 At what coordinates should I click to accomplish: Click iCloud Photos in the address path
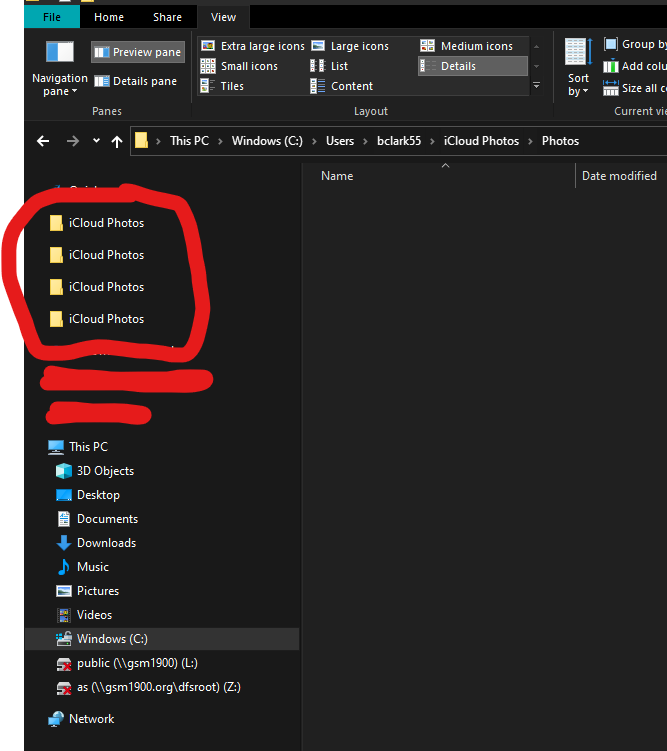click(481, 141)
